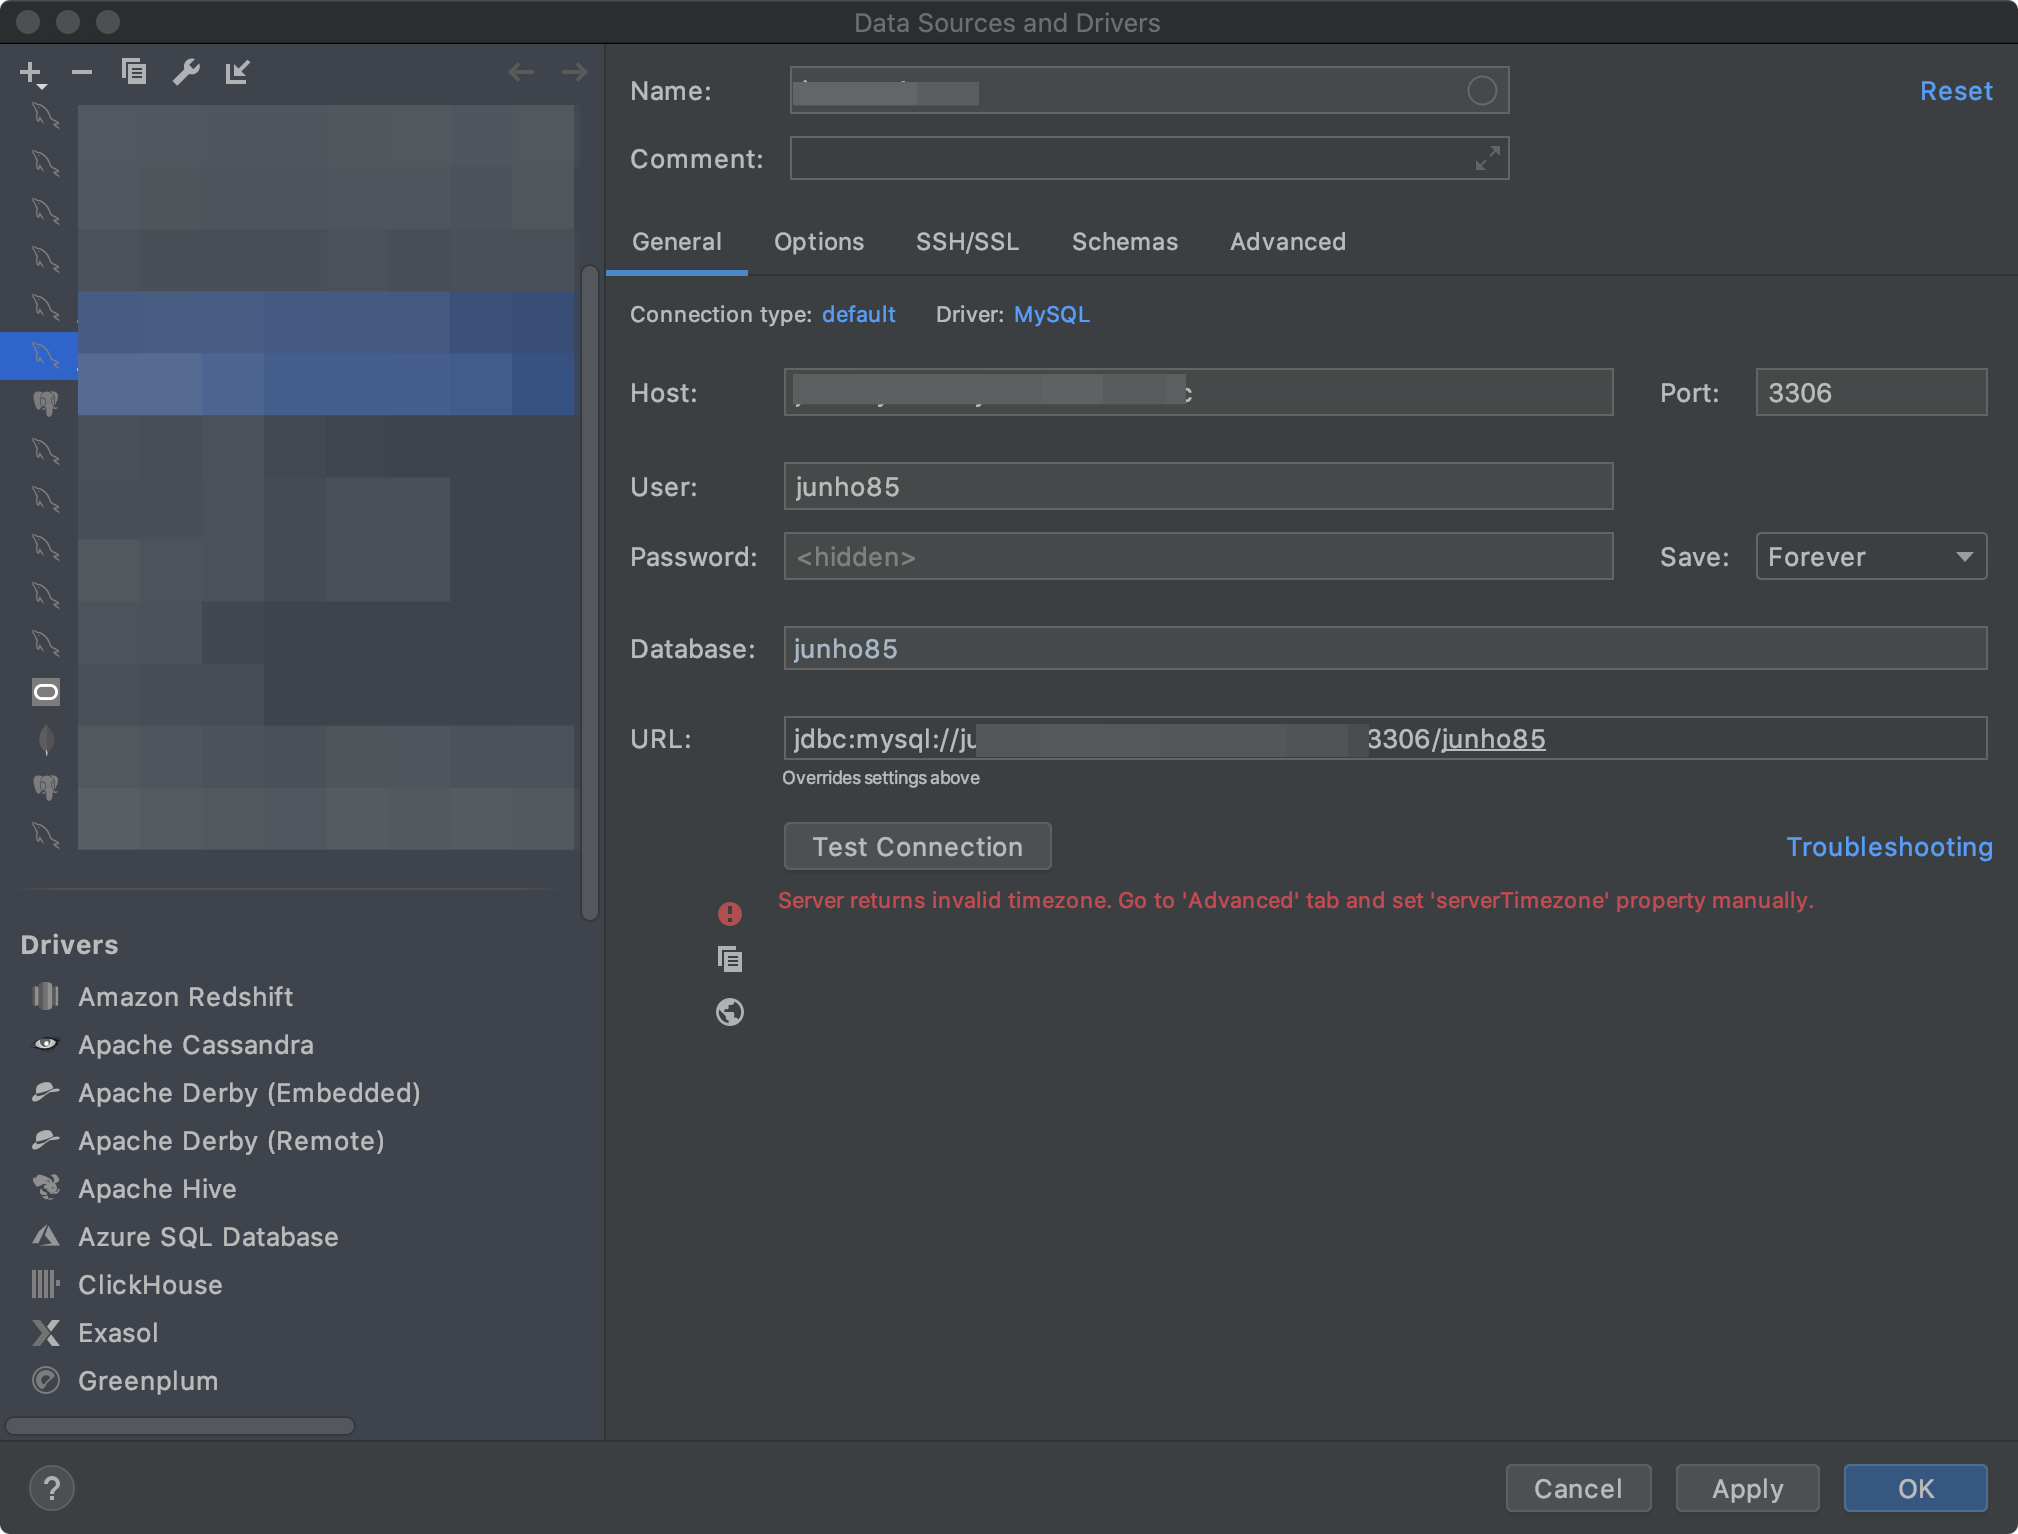The image size is (2018, 1534).
Task: Switch to the Schemas tab
Action: click(x=1124, y=242)
